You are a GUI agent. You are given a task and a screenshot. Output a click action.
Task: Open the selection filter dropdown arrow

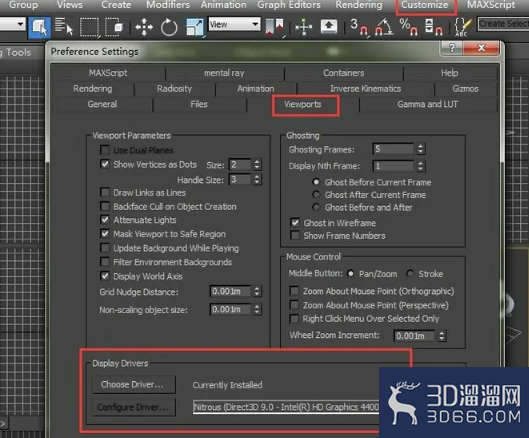[x=20, y=24]
